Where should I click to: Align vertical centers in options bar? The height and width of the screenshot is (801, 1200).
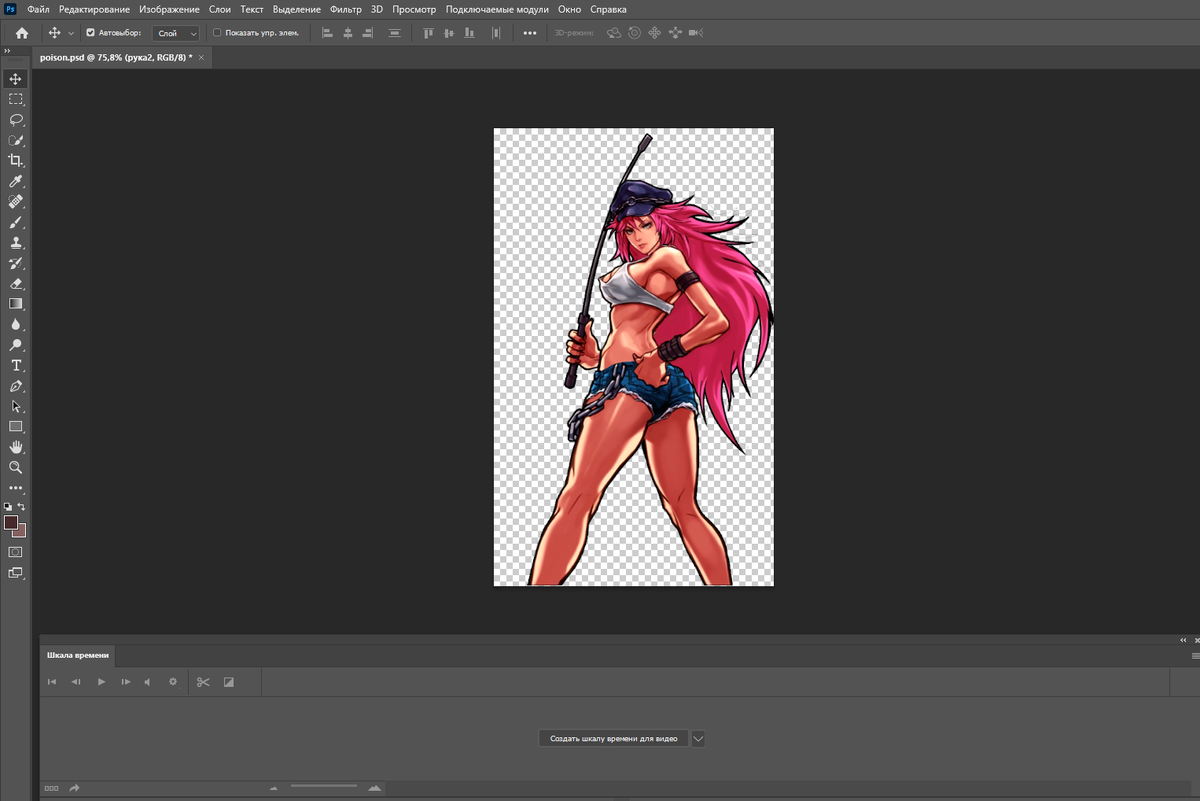point(448,33)
